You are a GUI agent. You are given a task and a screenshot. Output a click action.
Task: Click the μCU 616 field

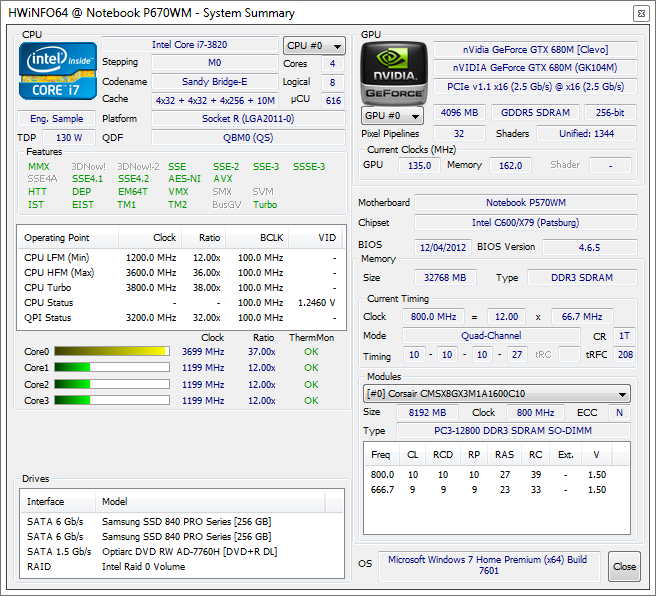(x=333, y=100)
